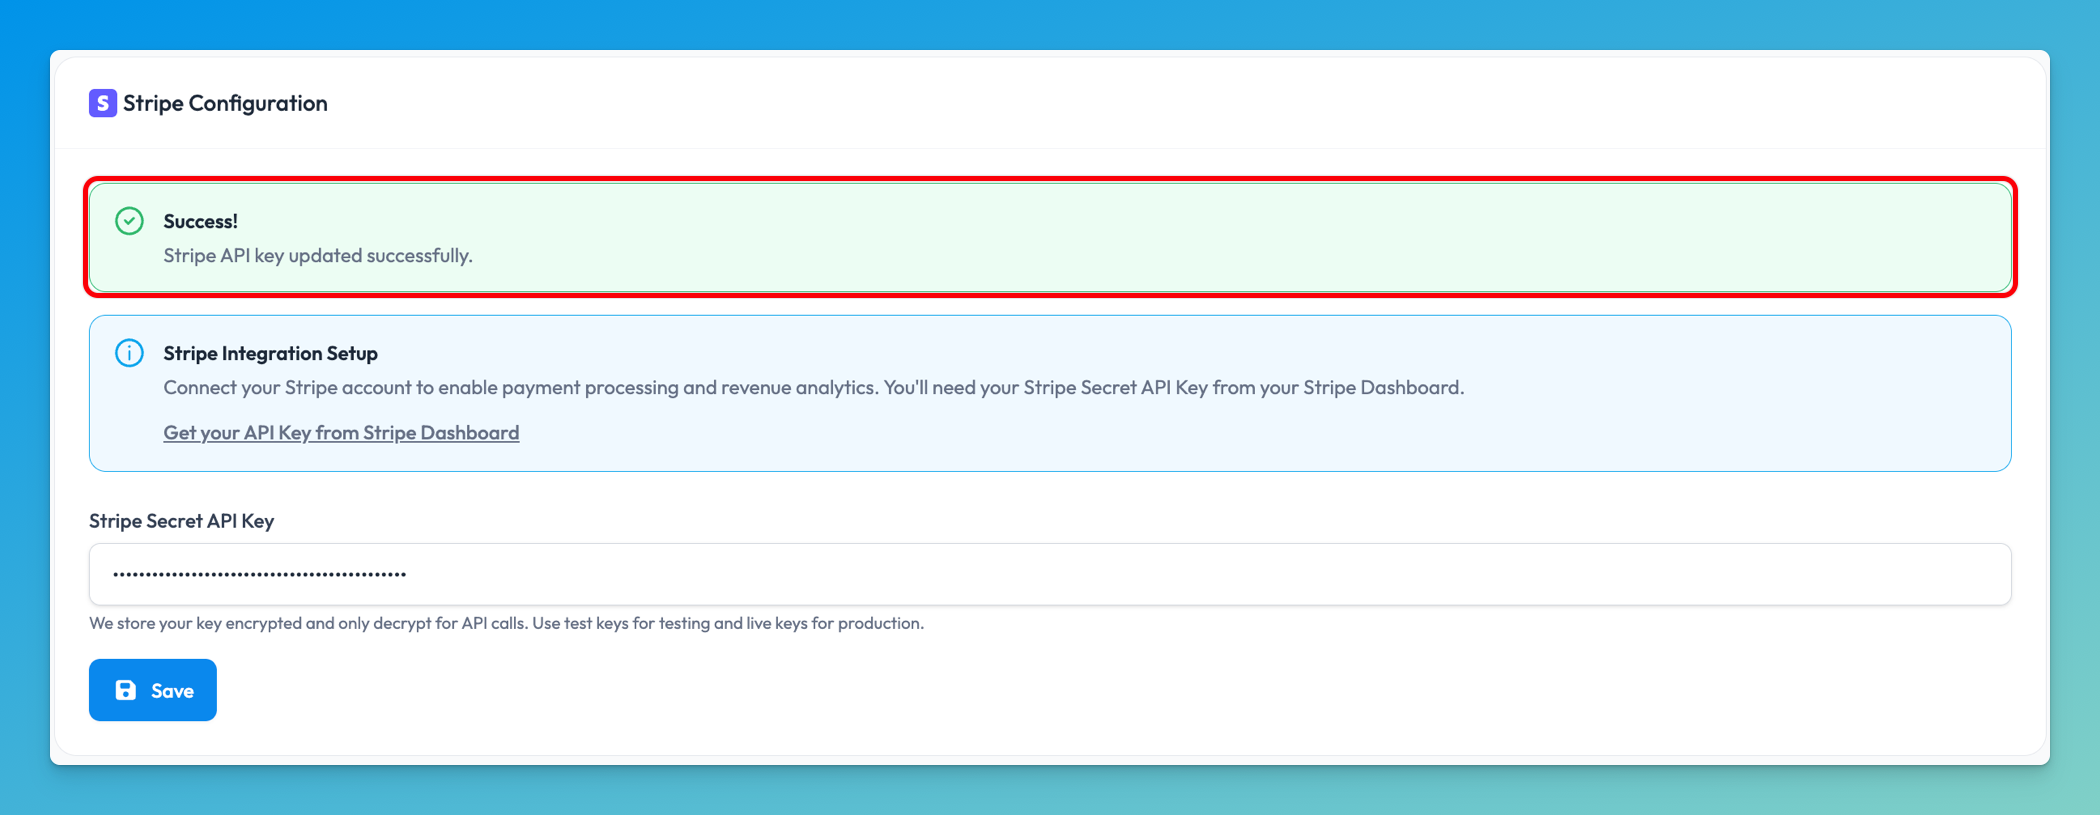Click the green success checkmark icon
Screen dimensions: 2100x815
tap(129, 221)
